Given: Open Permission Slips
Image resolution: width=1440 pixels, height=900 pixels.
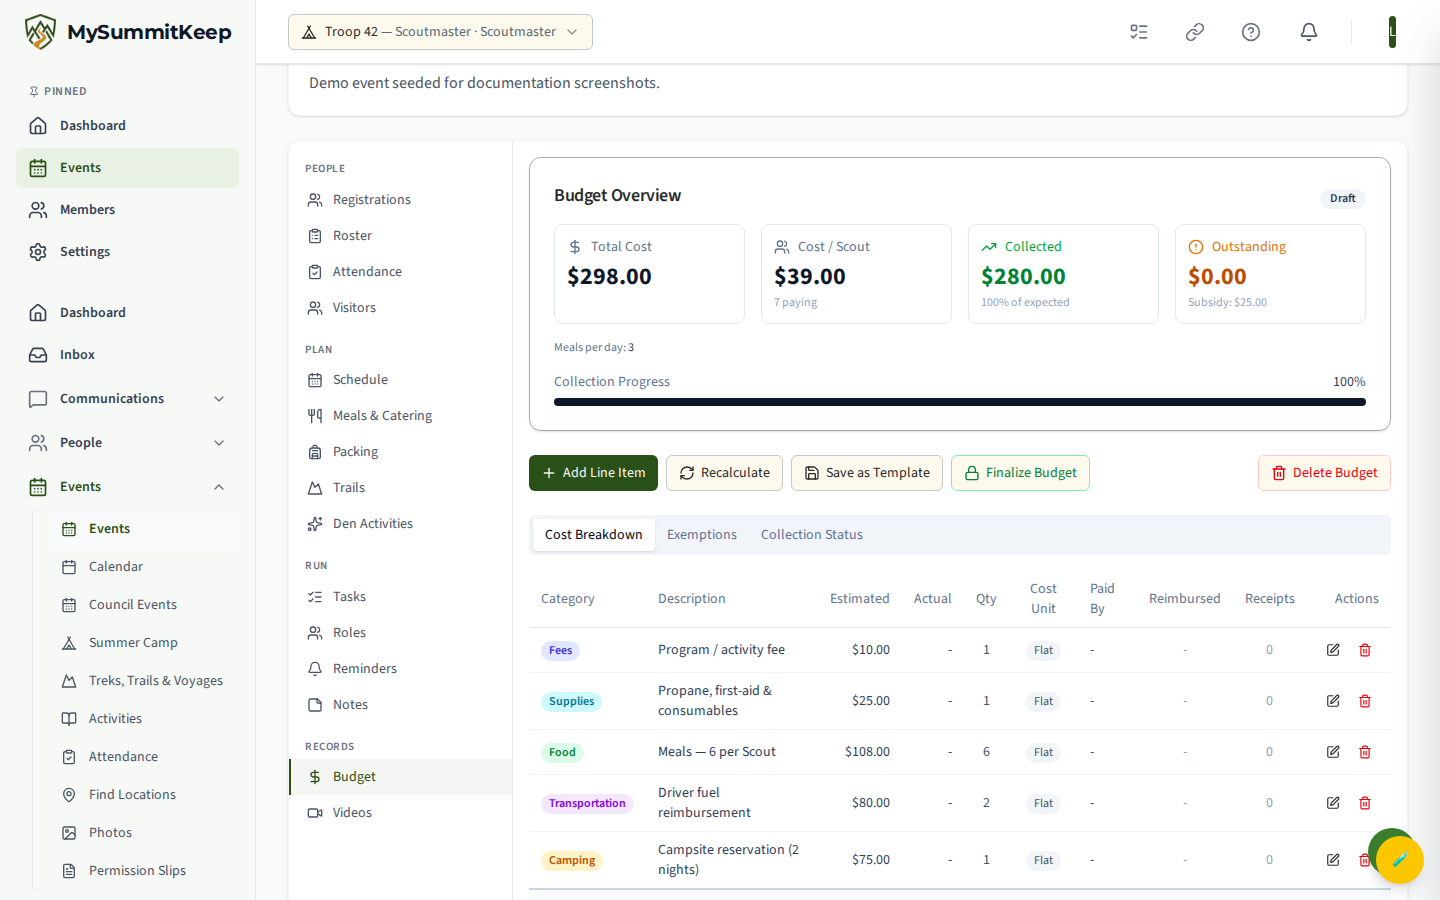Looking at the screenshot, I should point(144,871).
